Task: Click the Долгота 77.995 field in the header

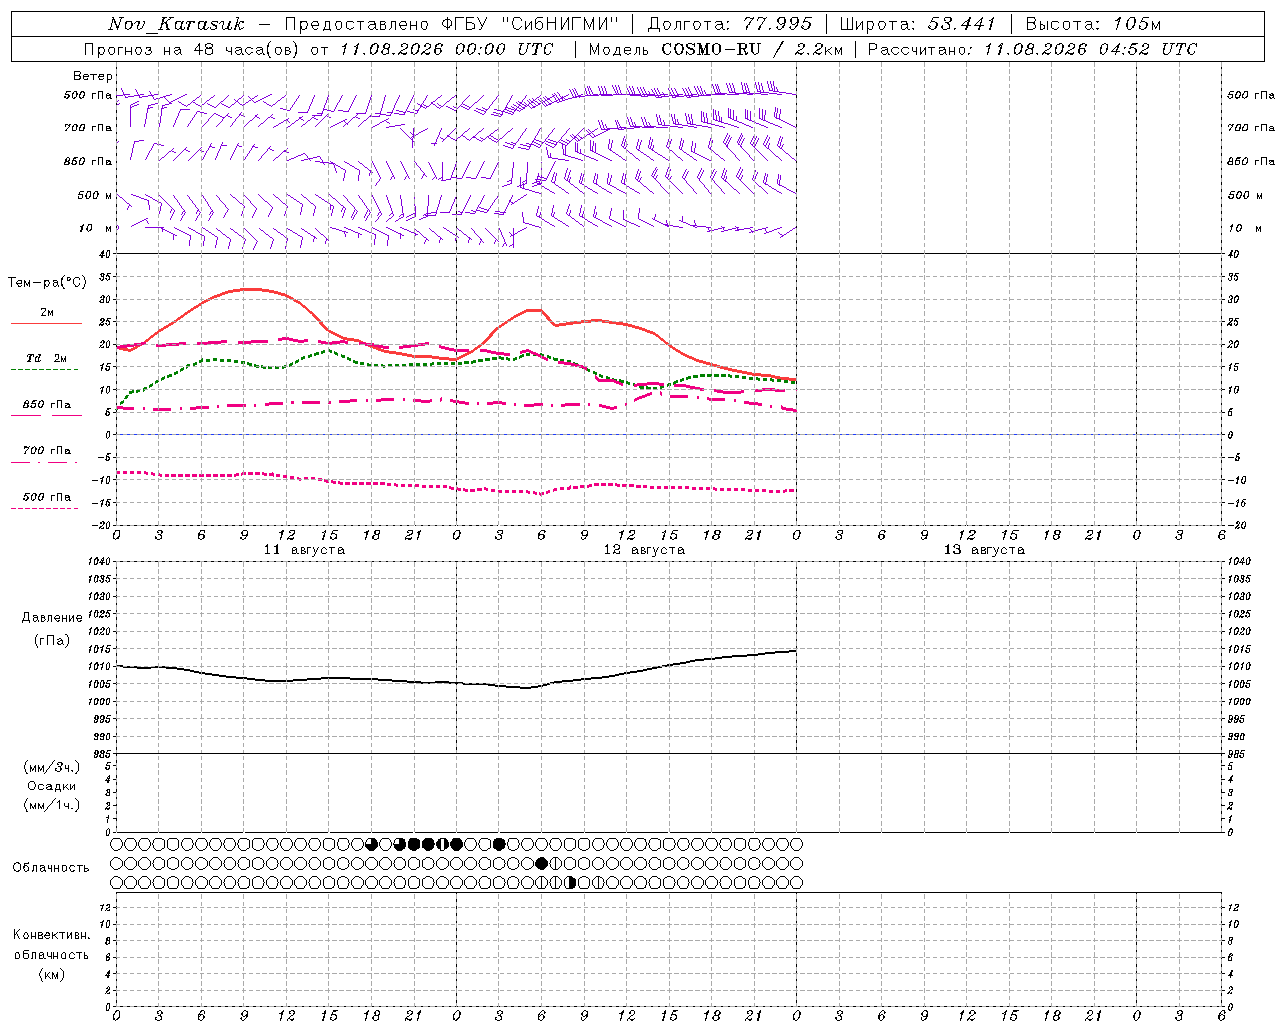Action: pyautogui.click(x=729, y=24)
